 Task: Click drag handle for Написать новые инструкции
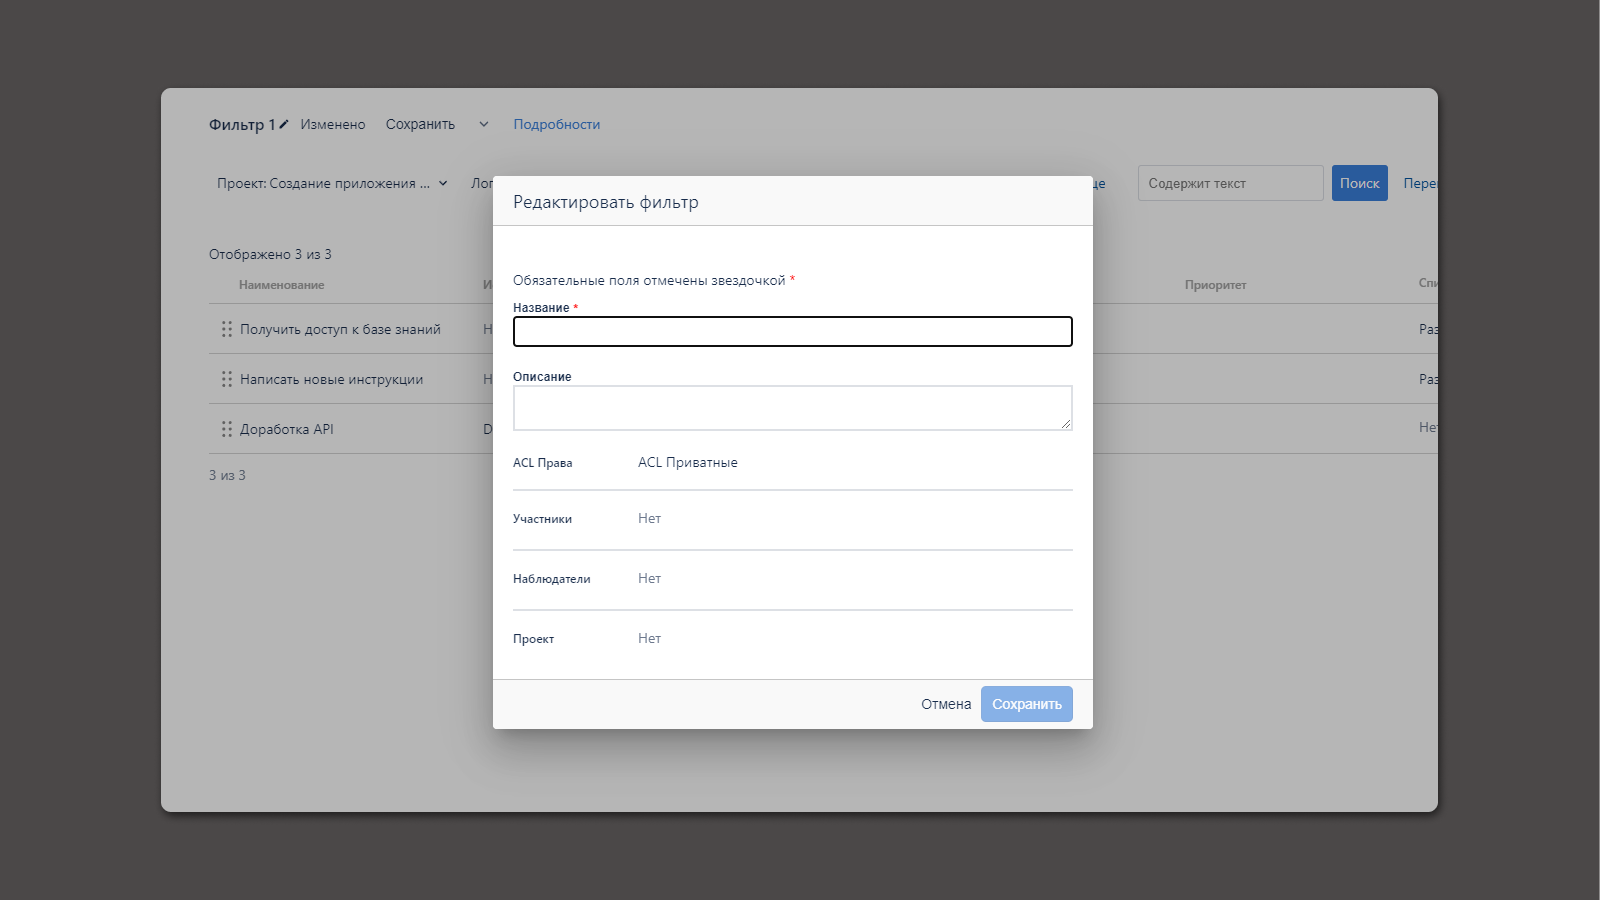(227, 379)
